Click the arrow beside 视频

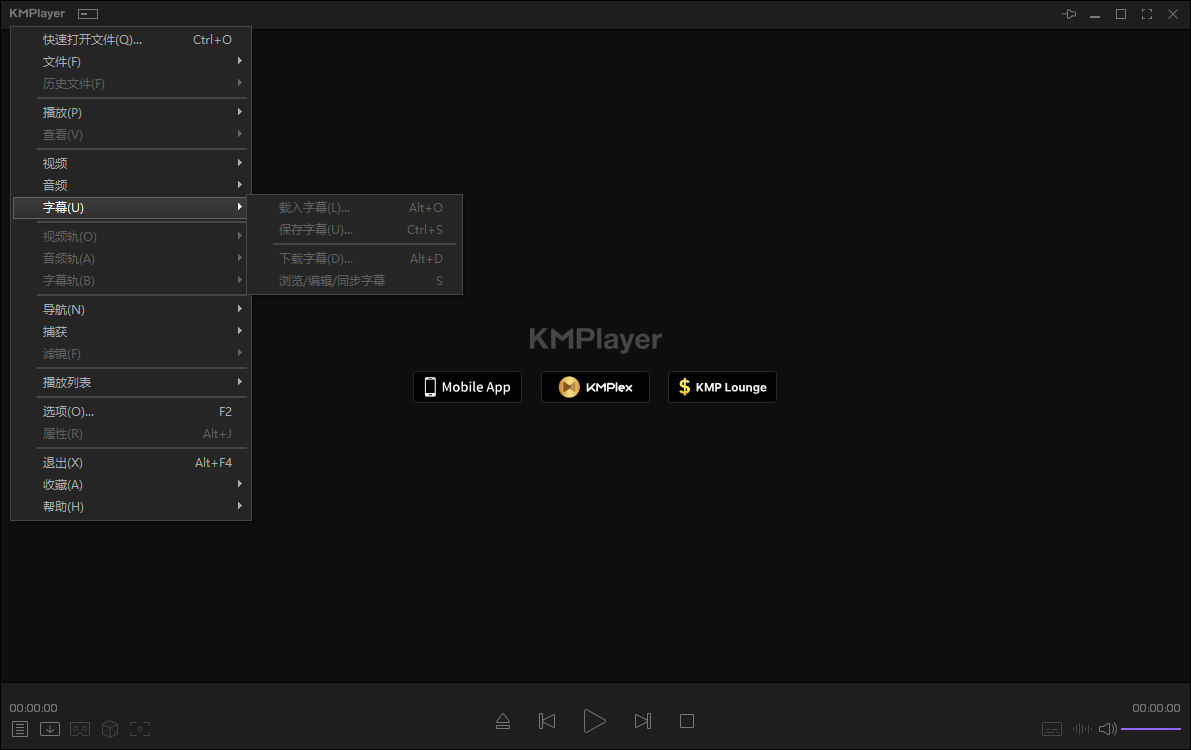pos(239,163)
